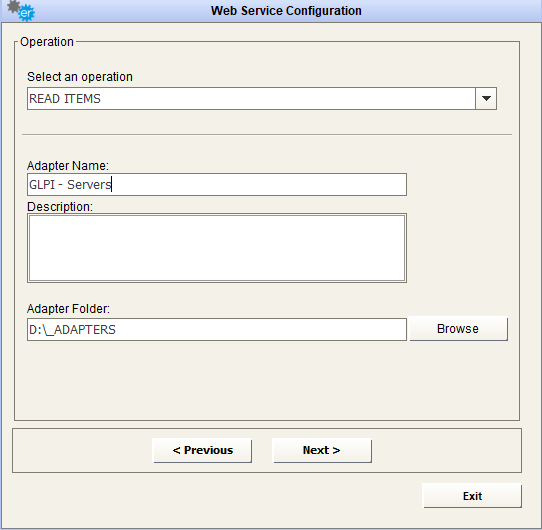Click the gap between Previous and Next buttons
Image resolution: width=542 pixels, height=530 pixels.
262,450
